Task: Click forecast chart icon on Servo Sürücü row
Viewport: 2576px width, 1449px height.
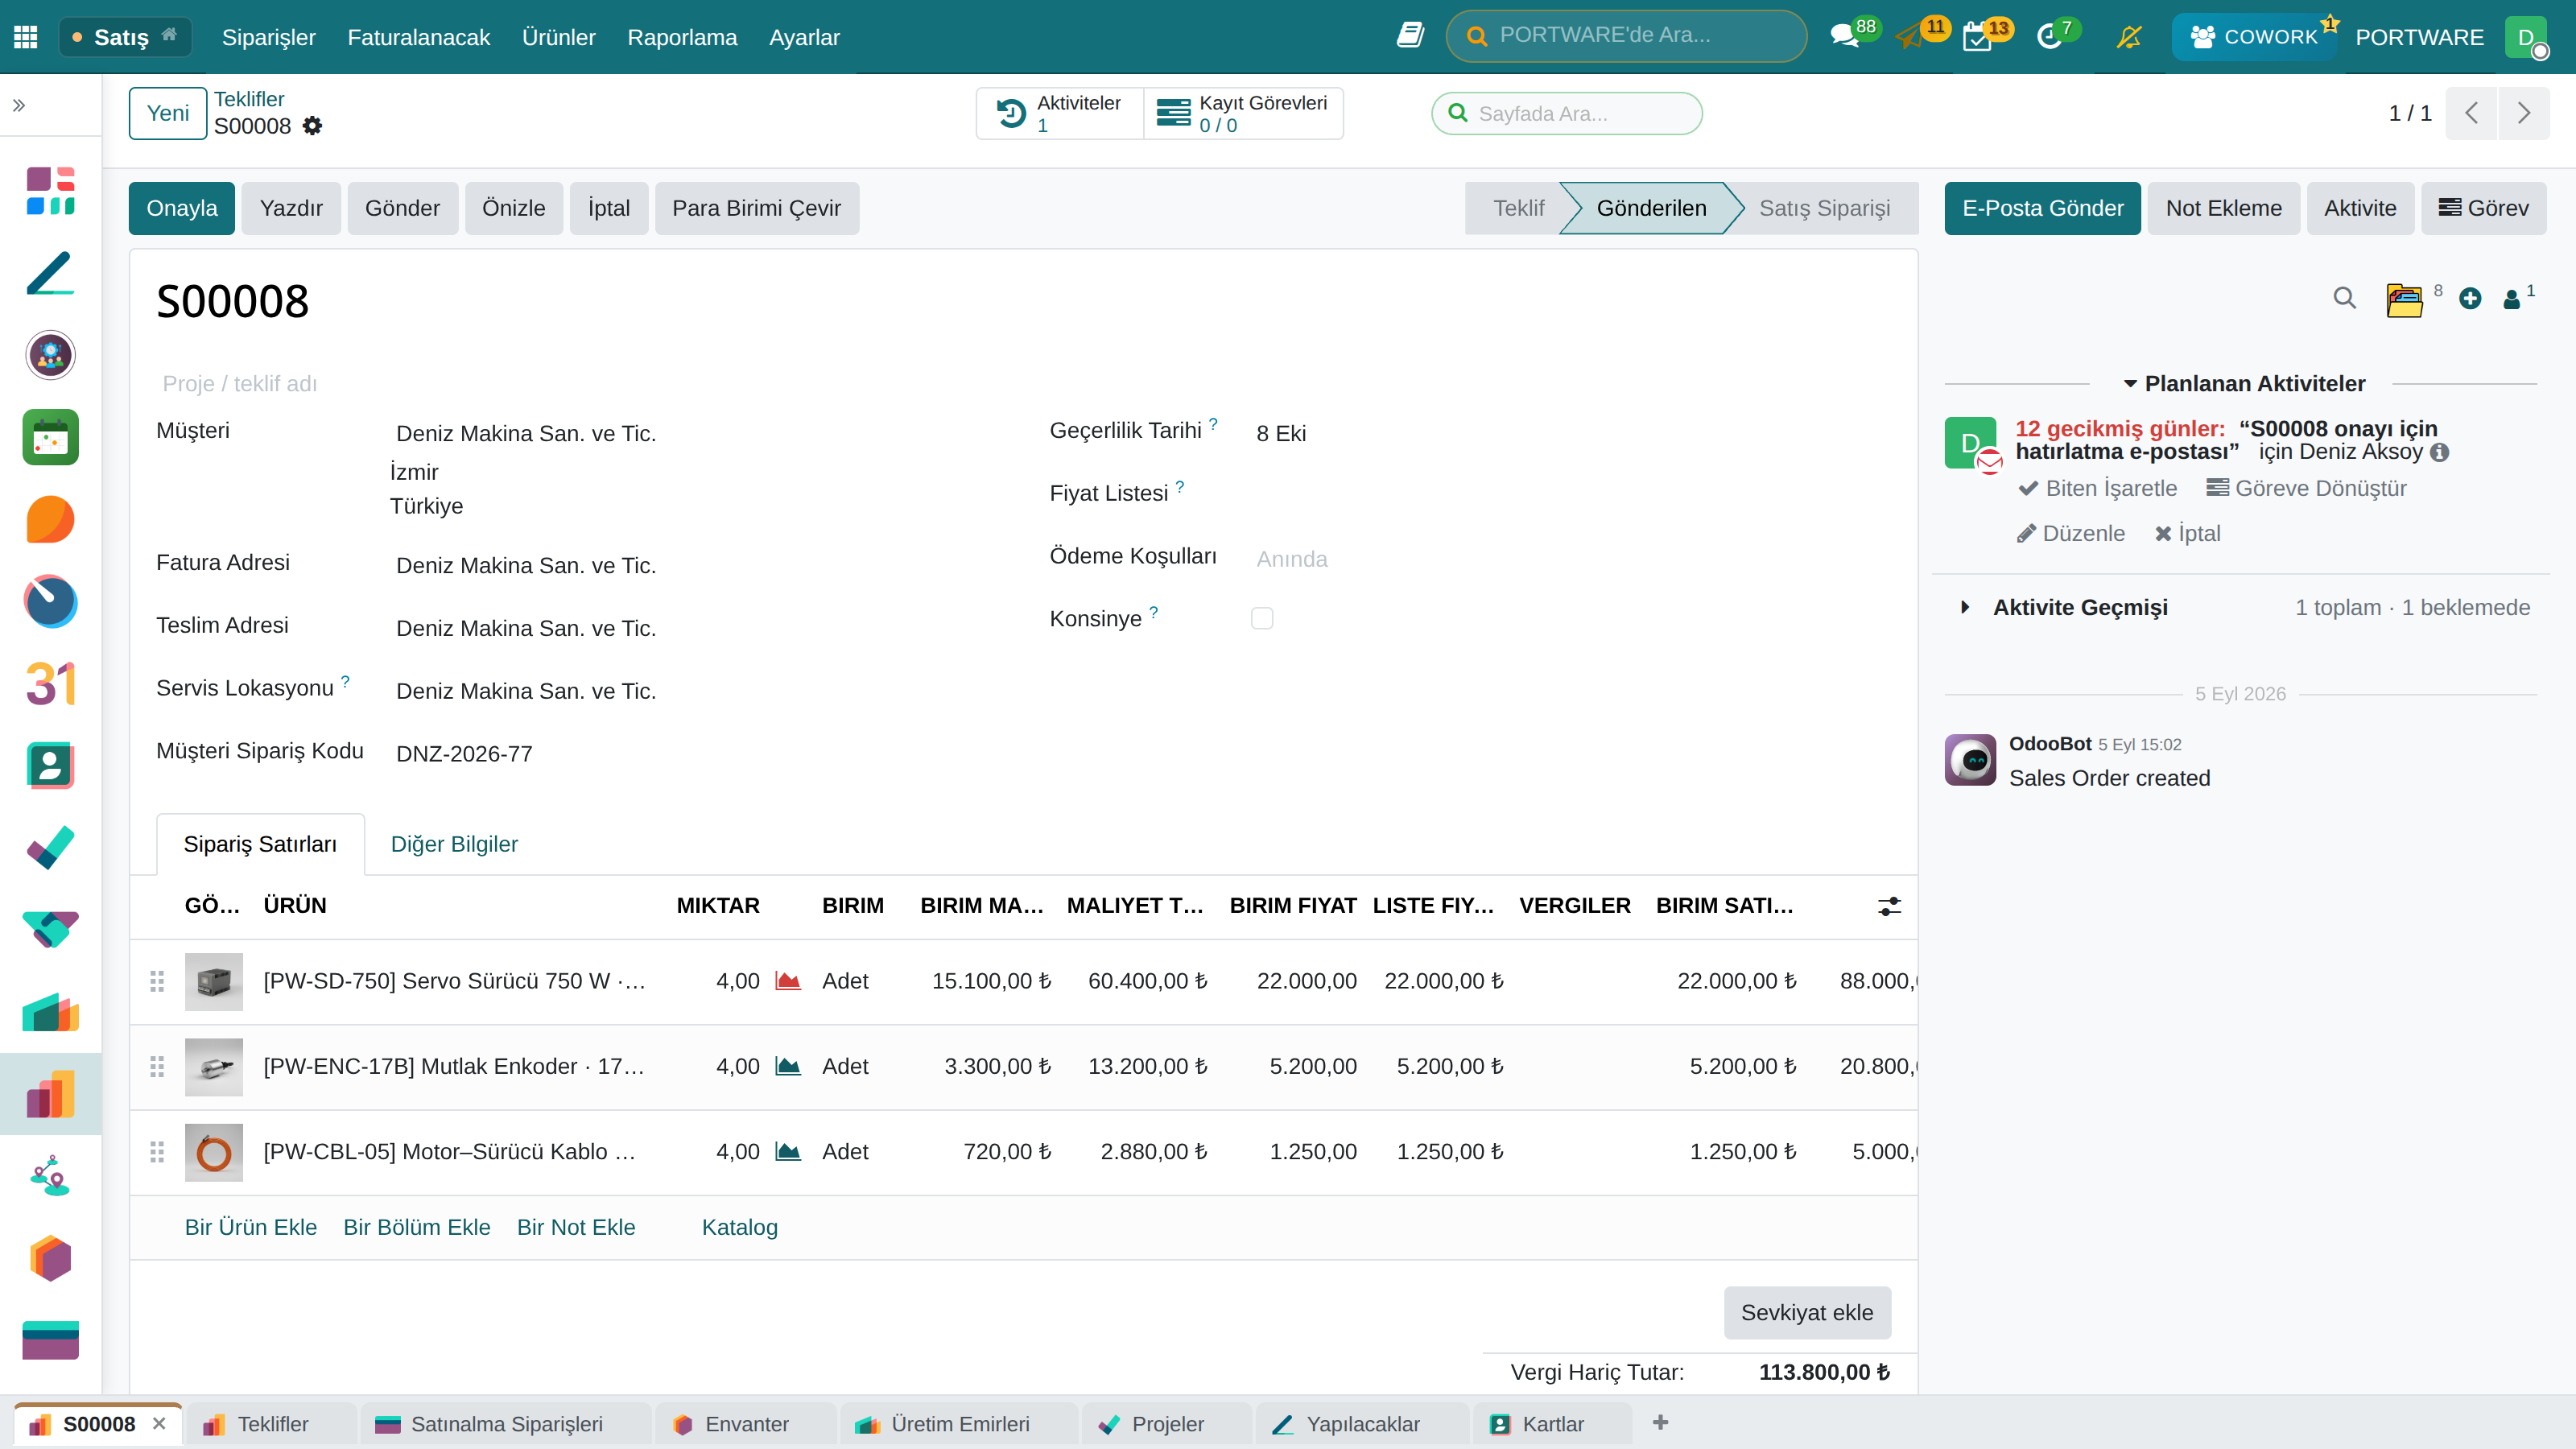Action: coord(788,981)
